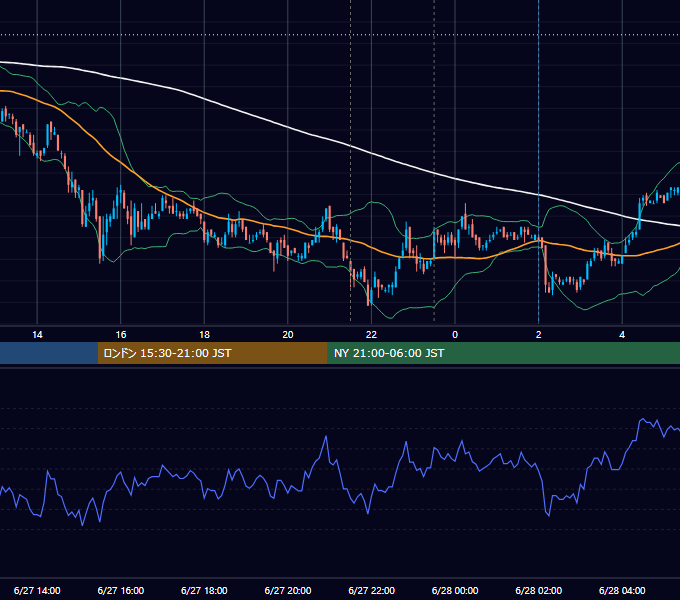
Task: Click time axis label 2
Action: 539,335
